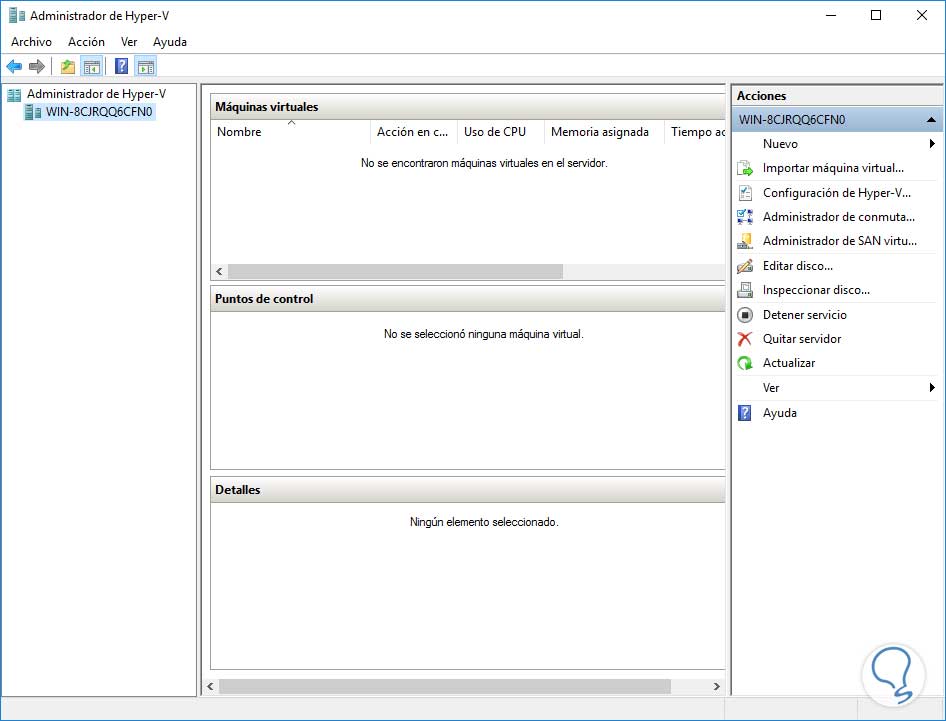Open Administrador de conmuta... action
This screenshot has width=946, height=721.
point(839,217)
